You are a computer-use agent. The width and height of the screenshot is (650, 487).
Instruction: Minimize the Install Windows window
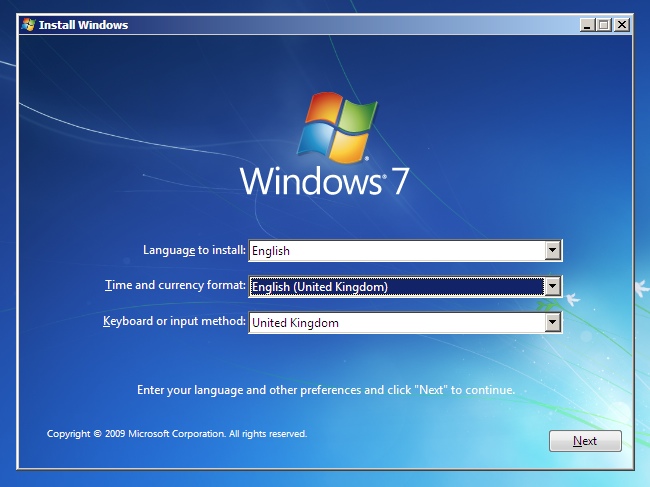[x=587, y=25]
